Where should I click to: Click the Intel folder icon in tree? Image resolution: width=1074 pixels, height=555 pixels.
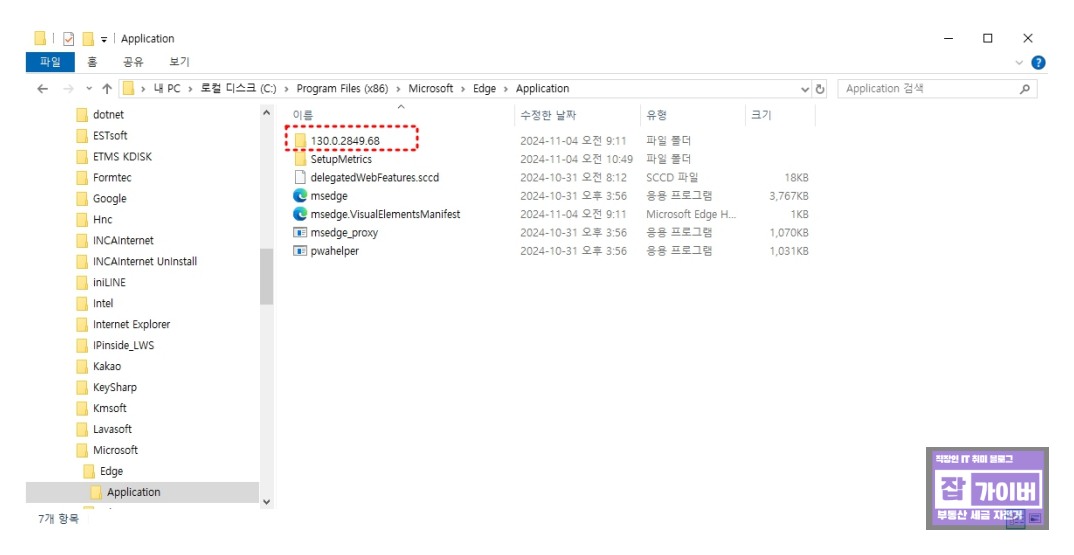point(82,304)
